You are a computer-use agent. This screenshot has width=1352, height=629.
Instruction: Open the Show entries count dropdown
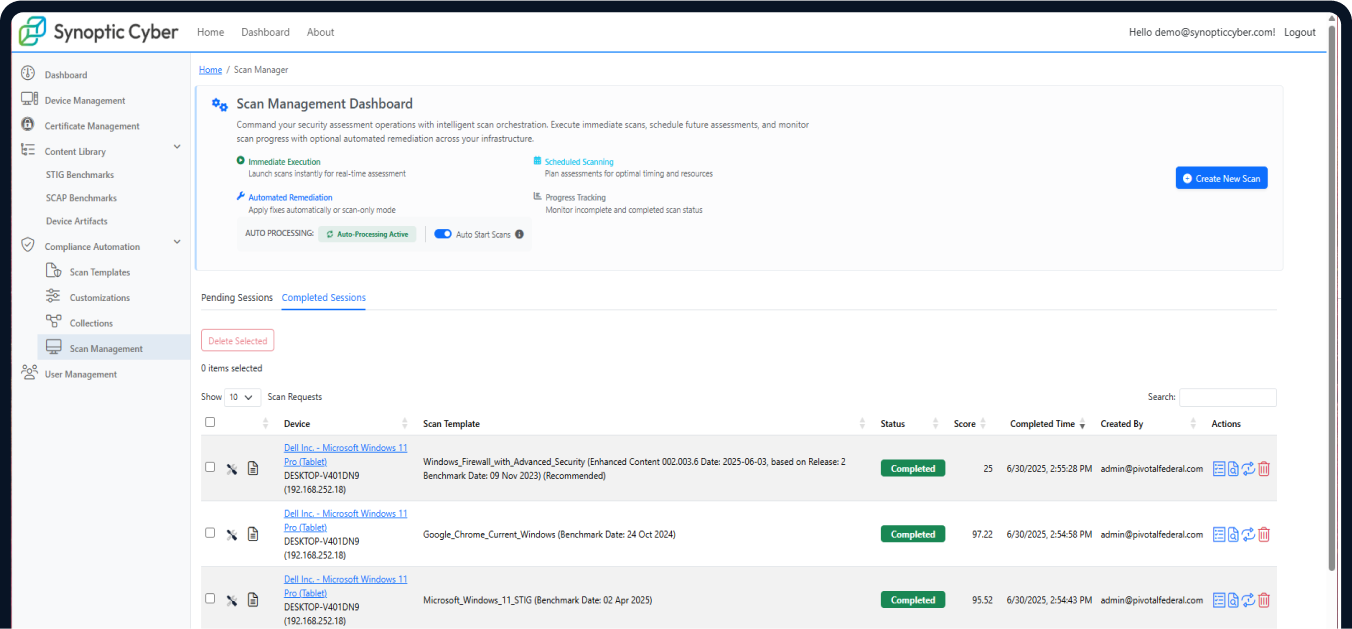click(x=242, y=397)
